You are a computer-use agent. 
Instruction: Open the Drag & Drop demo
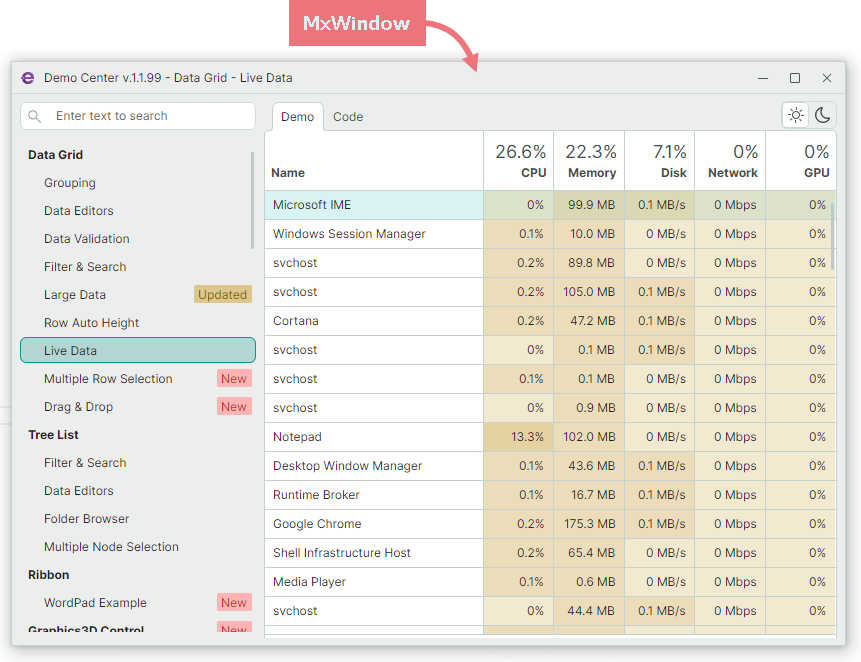[79, 407]
